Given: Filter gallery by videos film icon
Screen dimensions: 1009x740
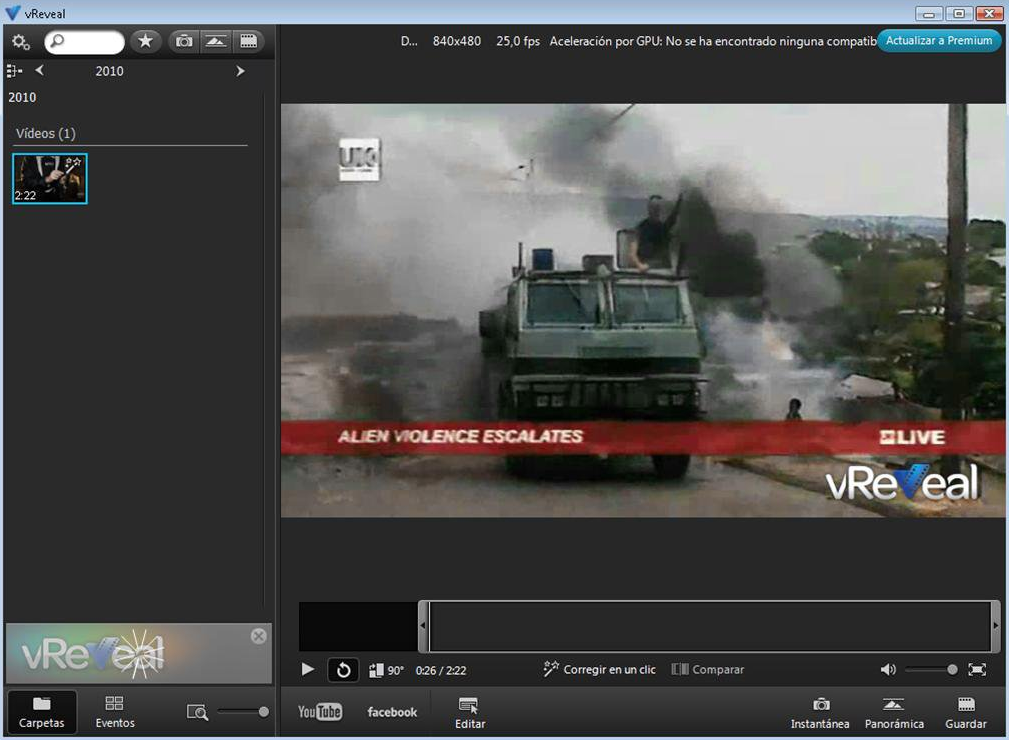Looking at the screenshot, I should 248,41.
